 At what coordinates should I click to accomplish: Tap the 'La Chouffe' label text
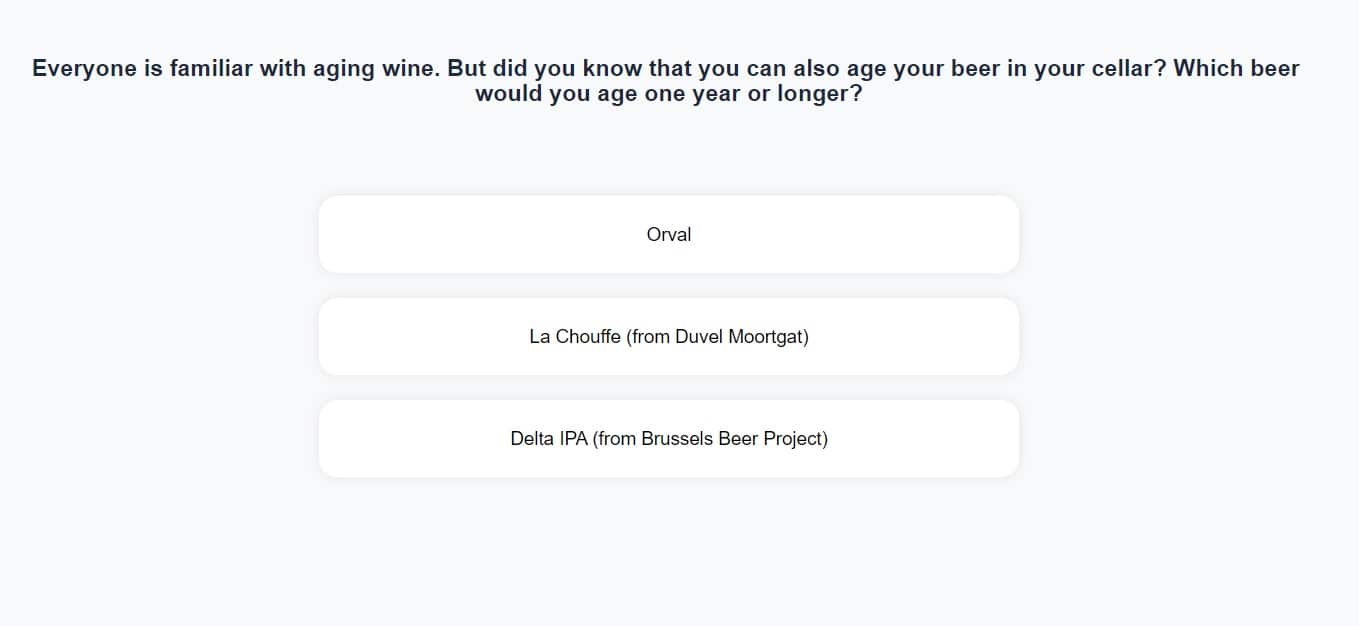pos(574,337)
